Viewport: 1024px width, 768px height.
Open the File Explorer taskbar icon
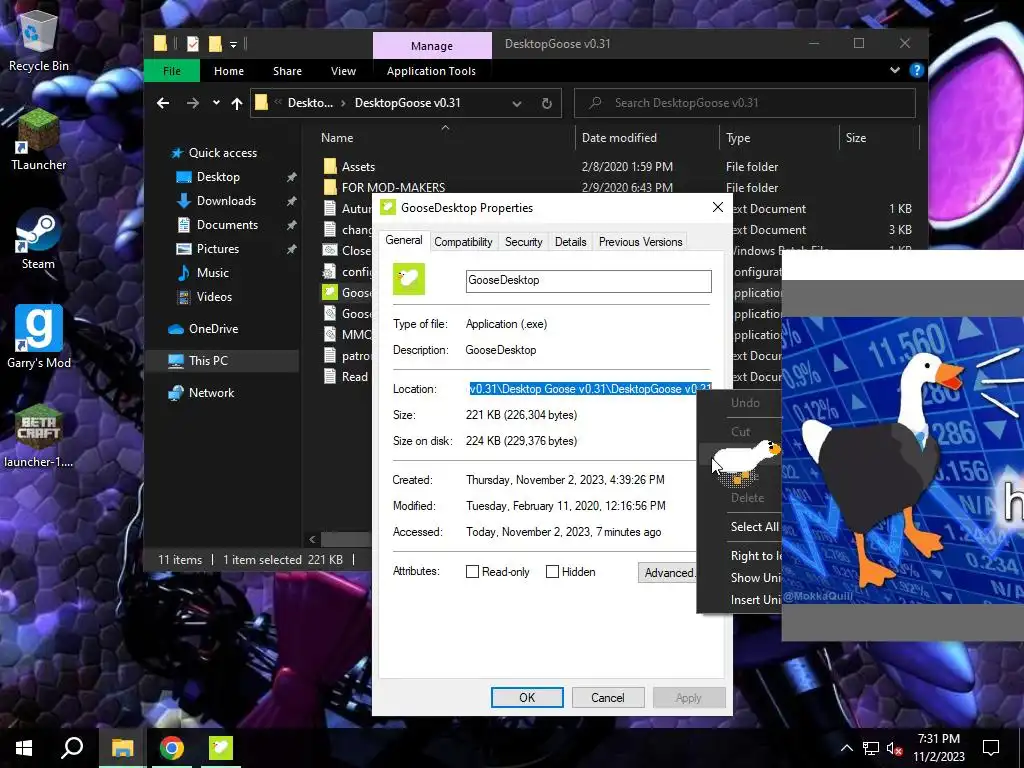coord(122,748)
